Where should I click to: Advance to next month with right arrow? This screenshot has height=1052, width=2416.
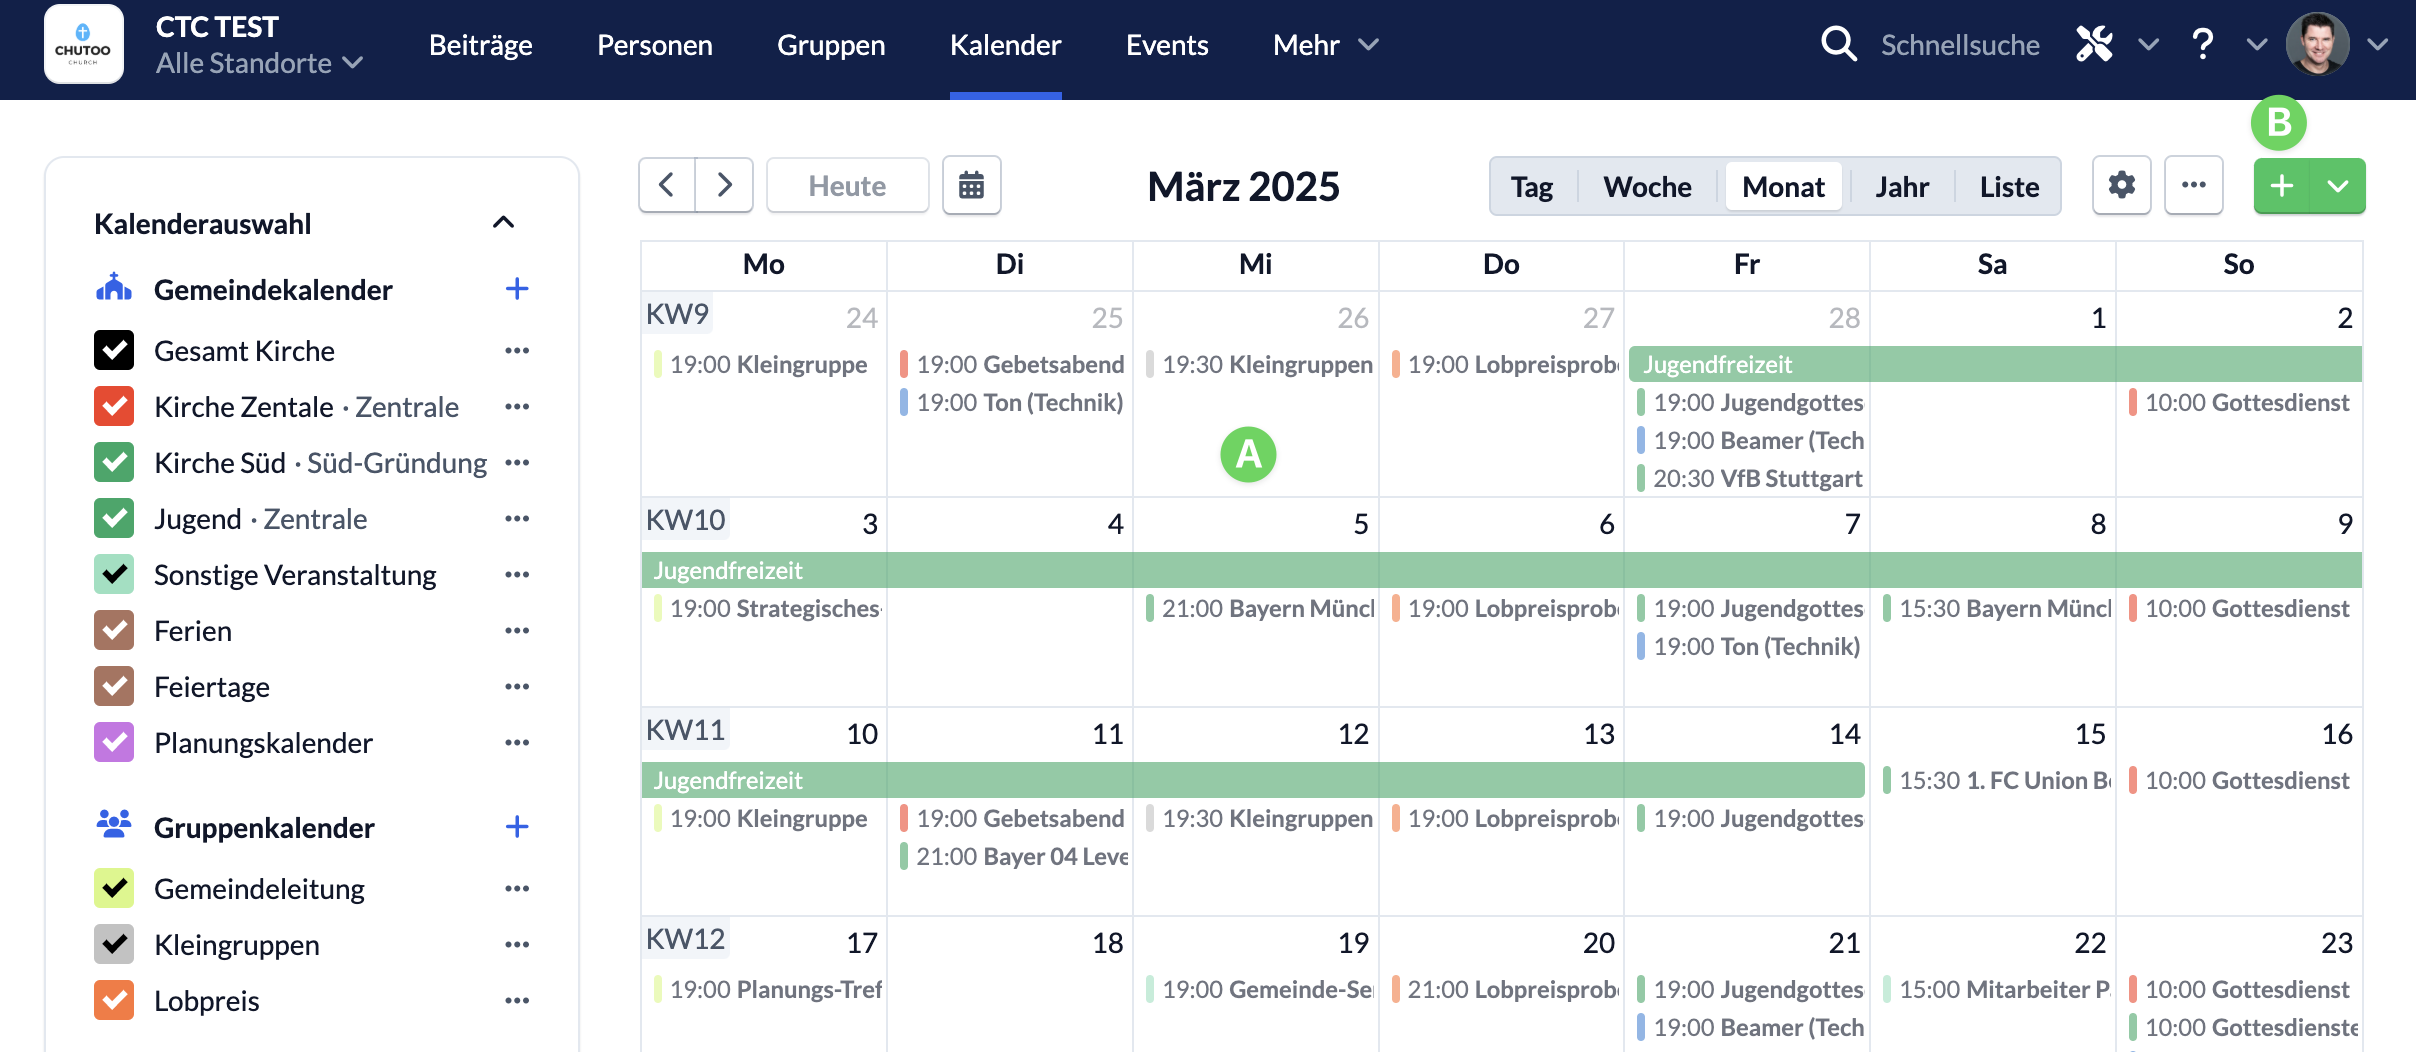[x=724, y=185]
